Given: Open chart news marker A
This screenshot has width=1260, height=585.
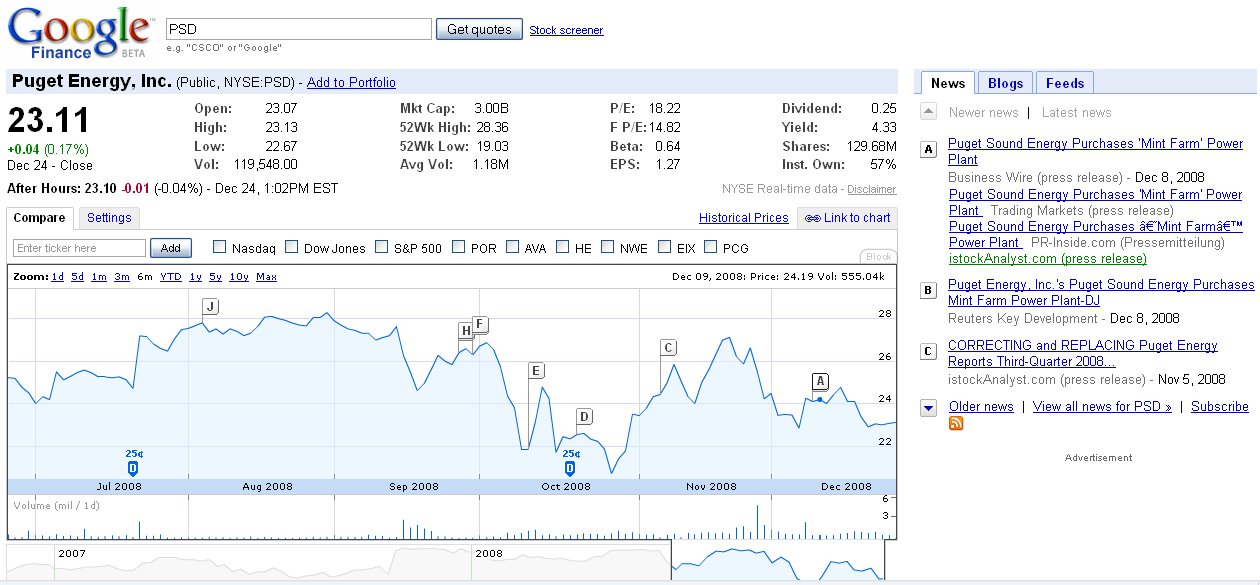Looking at the screenshot, I should tap(820, 381).
